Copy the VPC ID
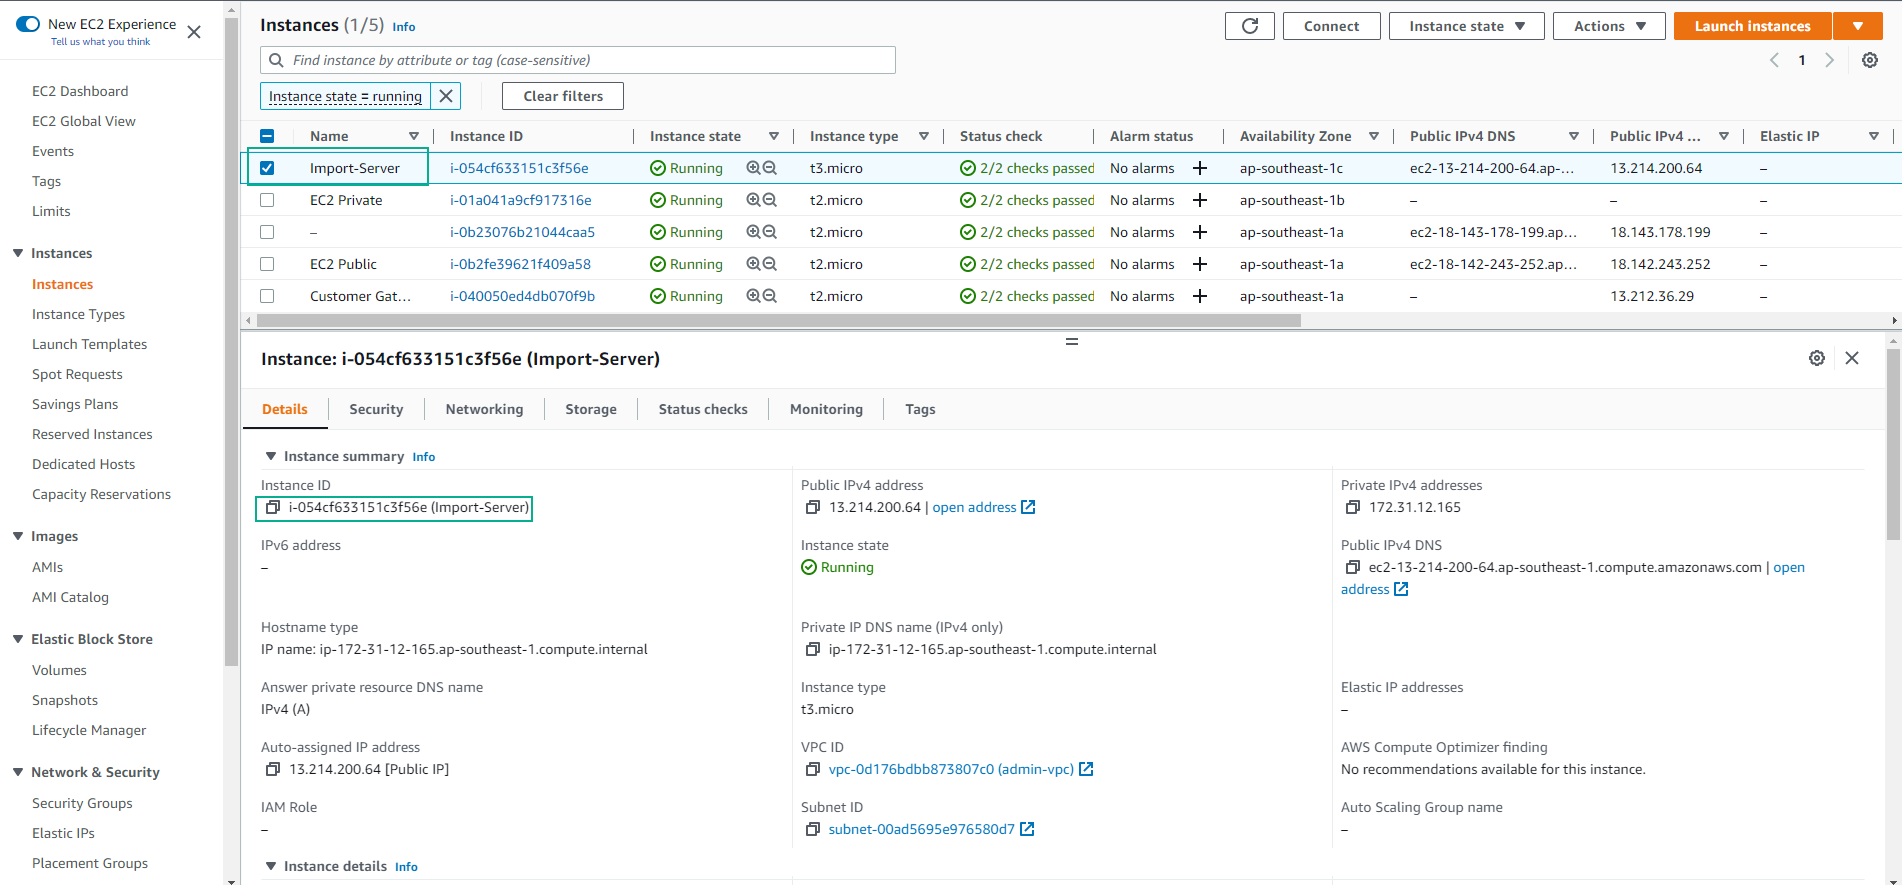Image resolution: width=1902 pixels, height=885 pixels. (x=813, y=769)
